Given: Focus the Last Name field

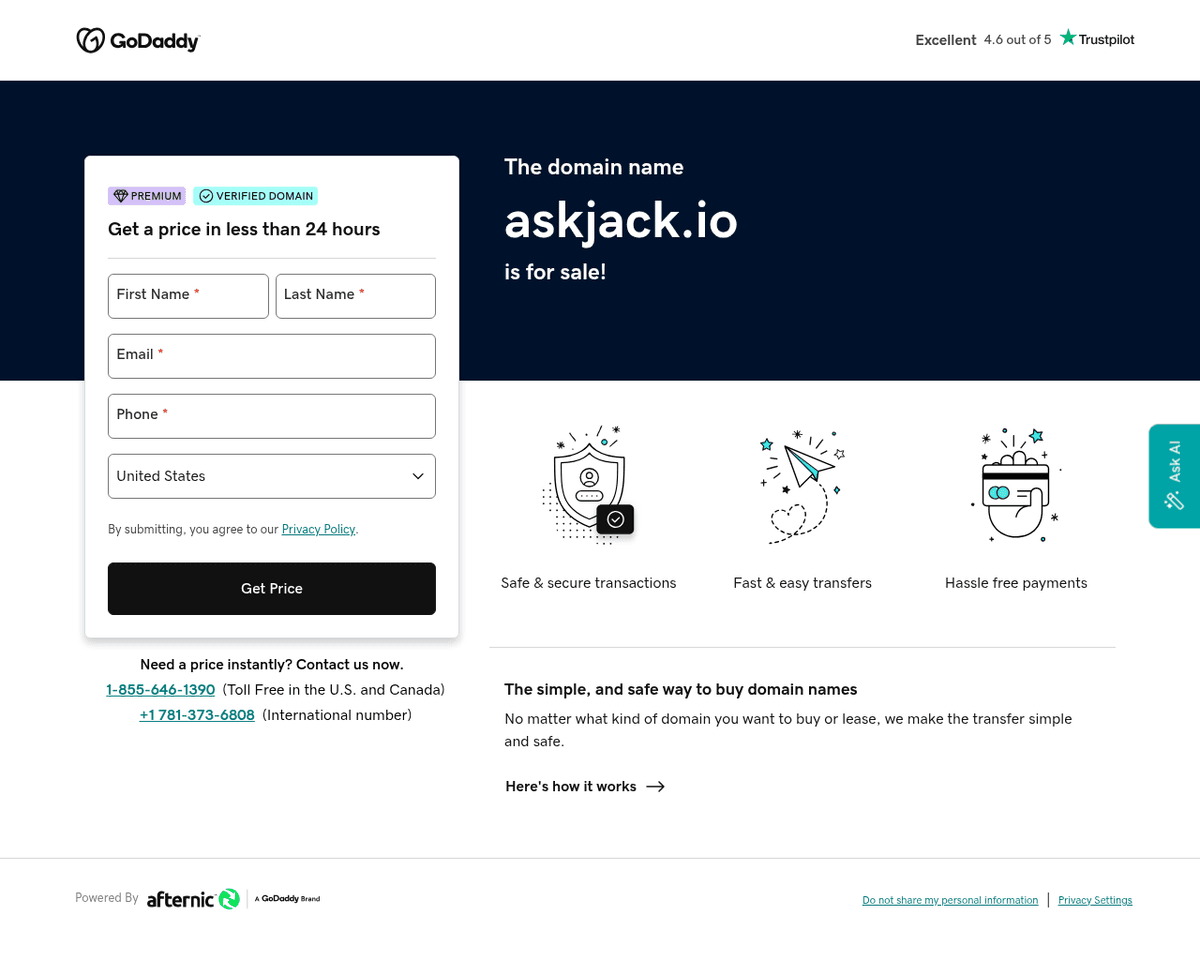Looking at the screenshot, I should click(355, 296).
